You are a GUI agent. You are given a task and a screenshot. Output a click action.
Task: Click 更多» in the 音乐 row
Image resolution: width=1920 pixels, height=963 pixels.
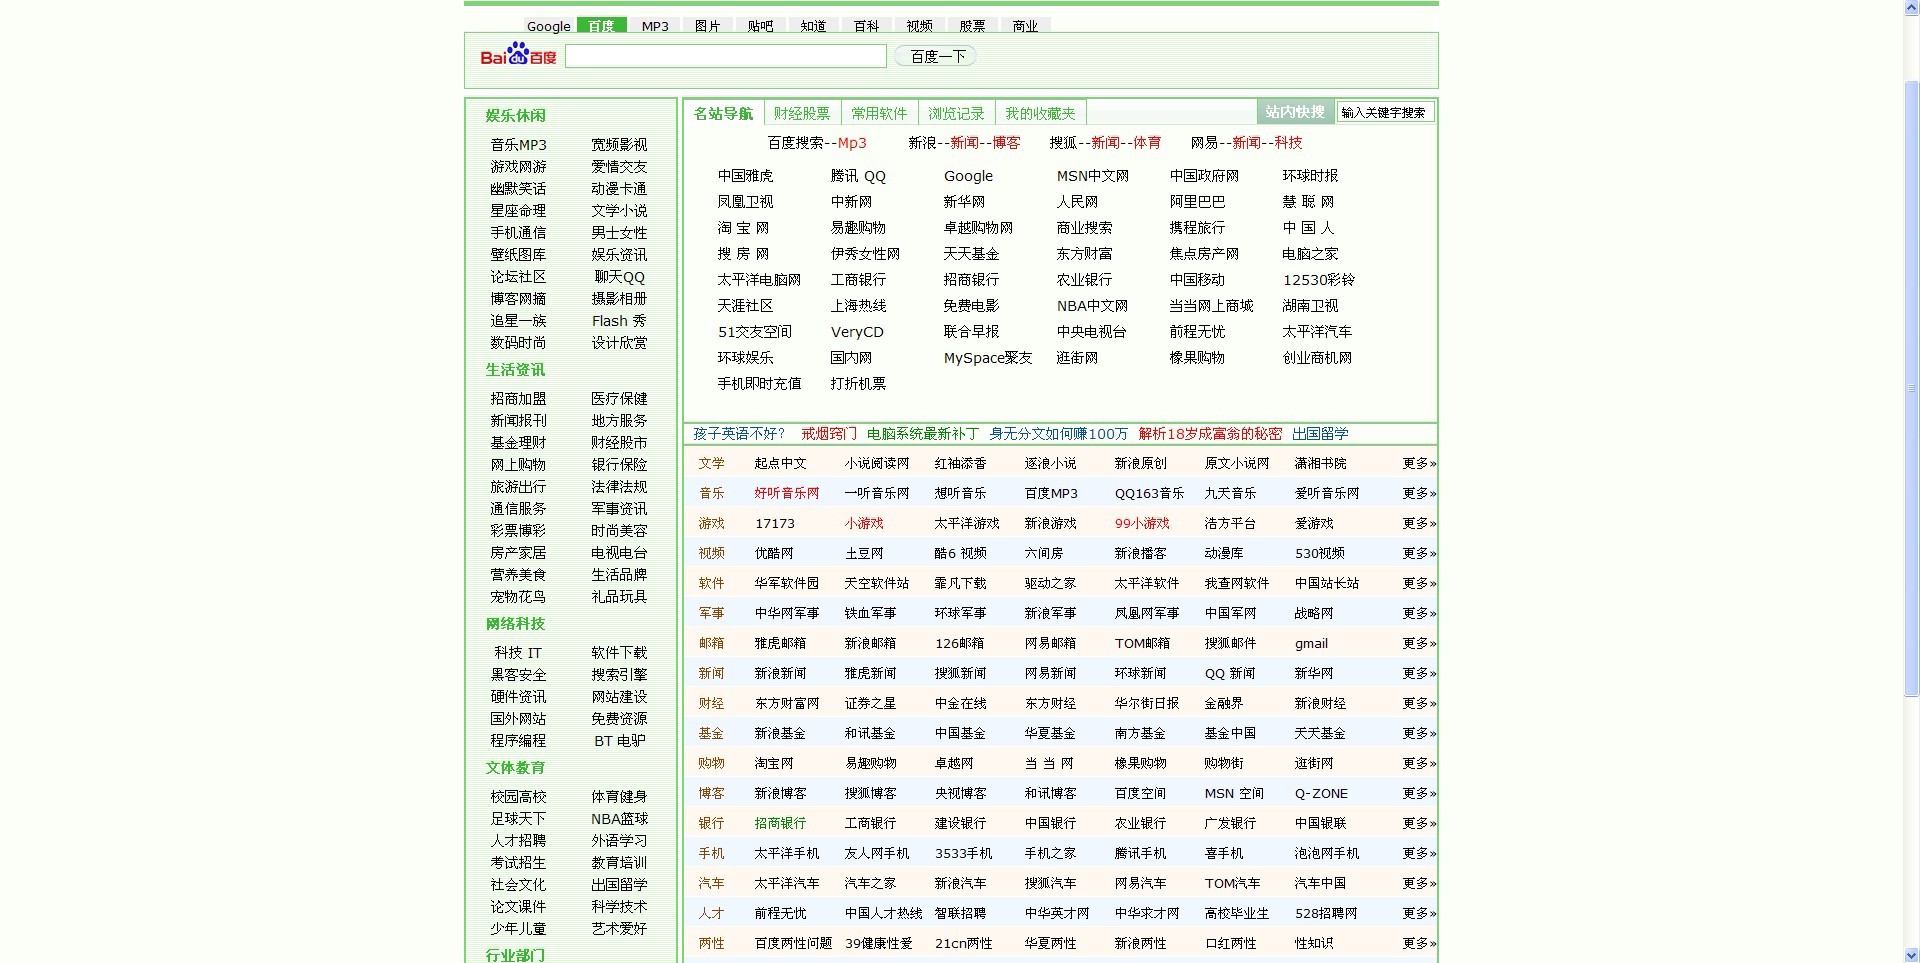click(1419, 494)
